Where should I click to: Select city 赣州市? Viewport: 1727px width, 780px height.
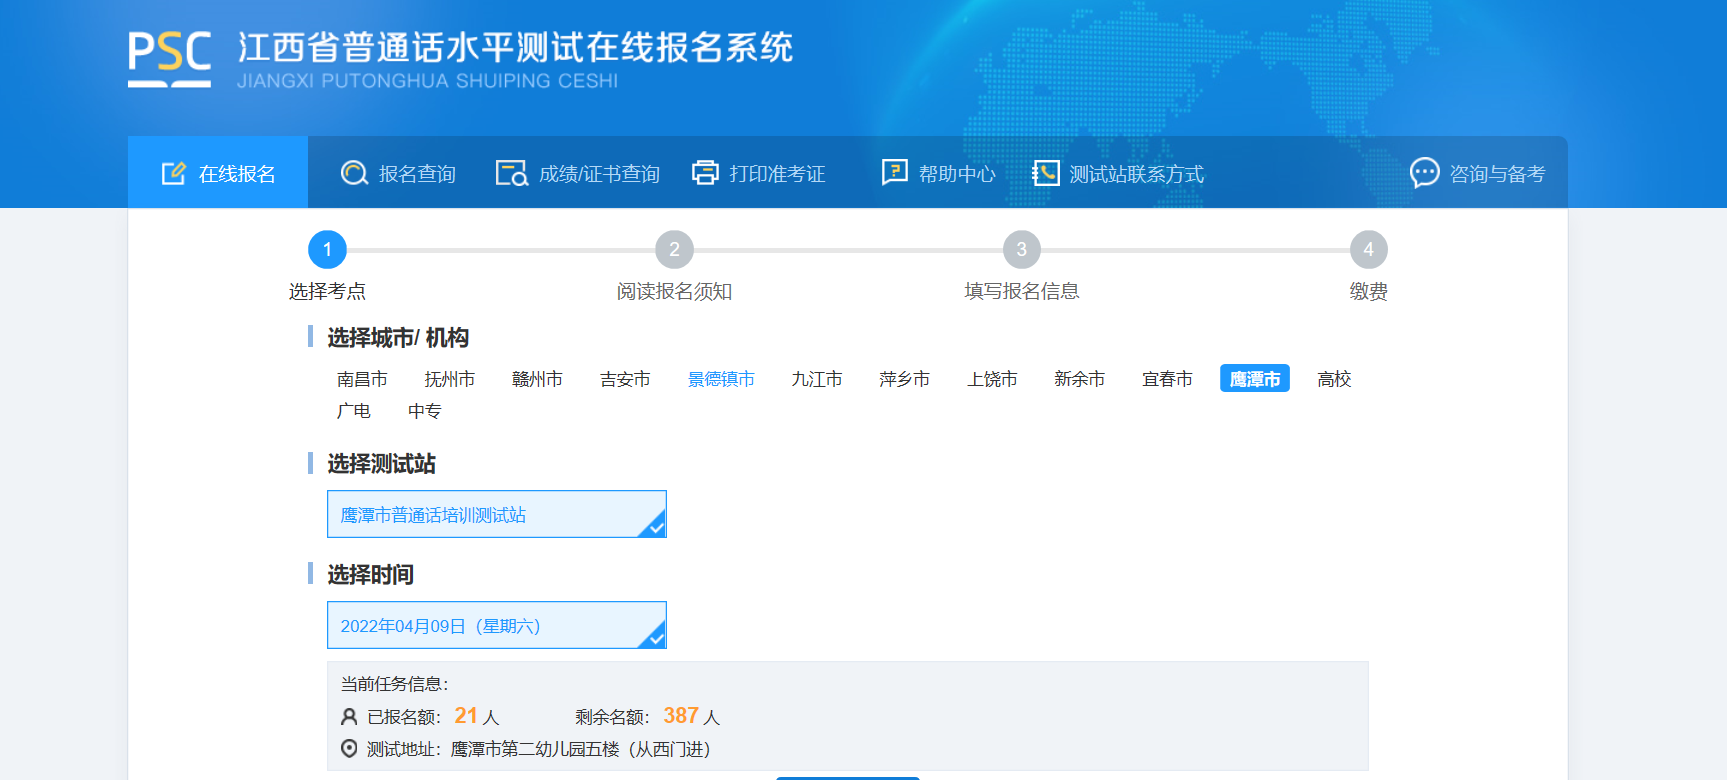(x=537, y=379)
